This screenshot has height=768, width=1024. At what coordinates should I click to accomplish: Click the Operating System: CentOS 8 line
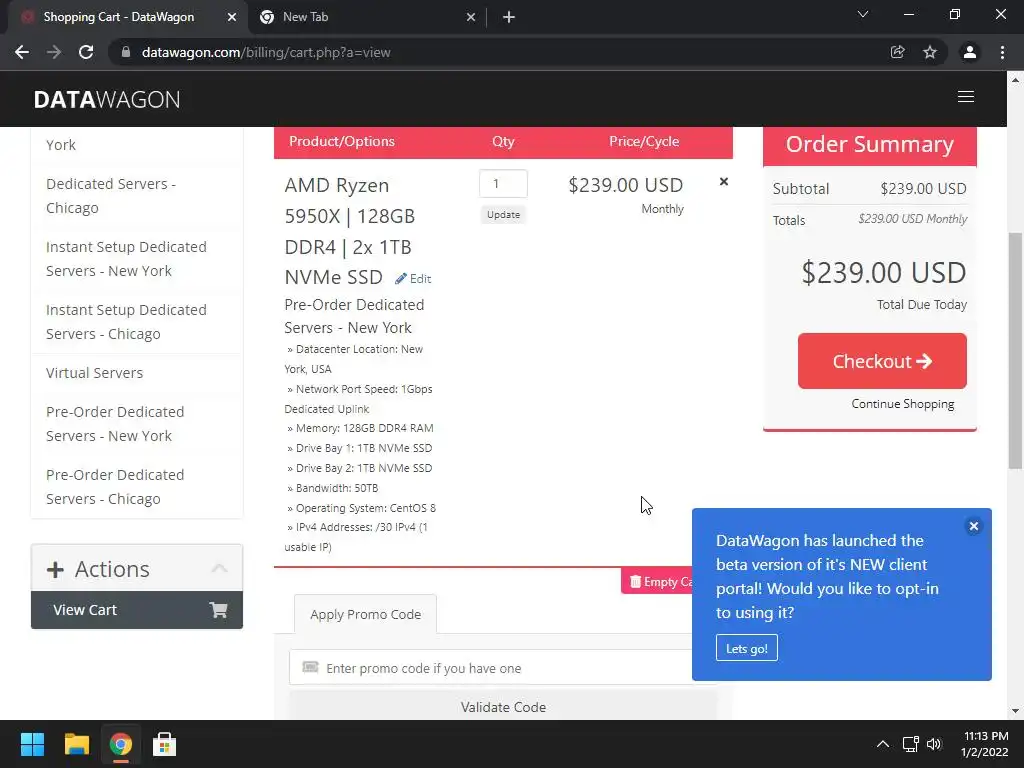pyautogui.click(x=361, y=508)
